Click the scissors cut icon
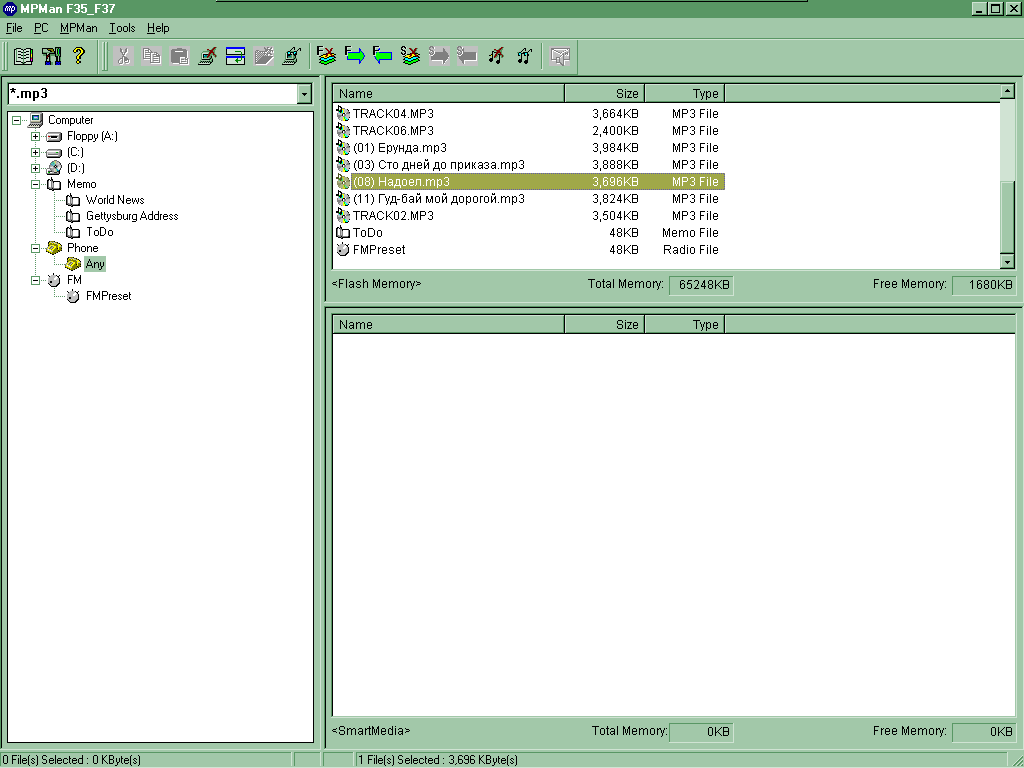This screenshot has width=1024, height=768. click(124, 56)
